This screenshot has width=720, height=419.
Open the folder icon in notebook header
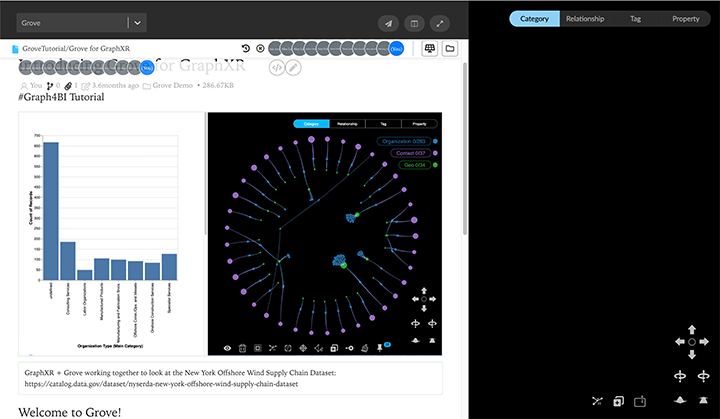tap(450, 48)
